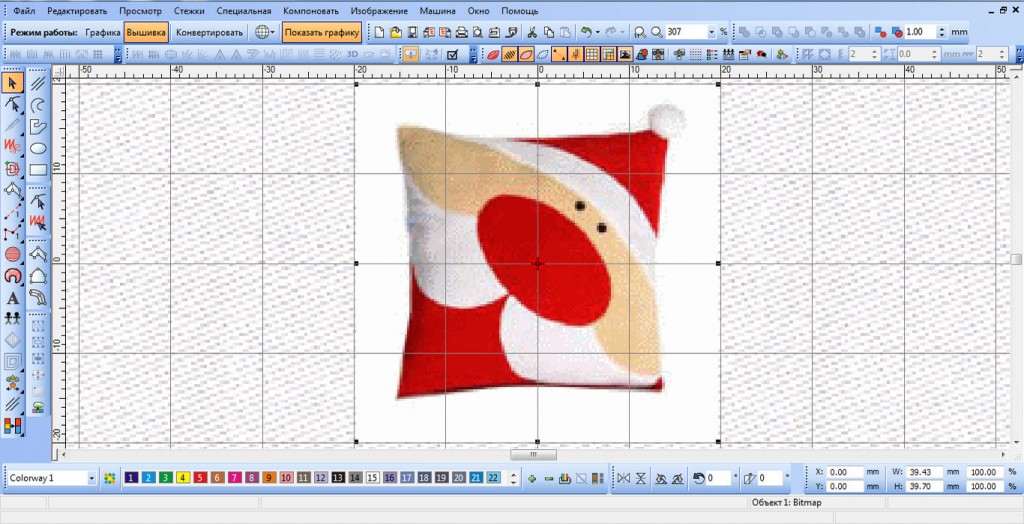The height and width of the screenshot is (524, 1024).
Task: Select the lettering 'A' tool
Action: click(x=13, y=298)
